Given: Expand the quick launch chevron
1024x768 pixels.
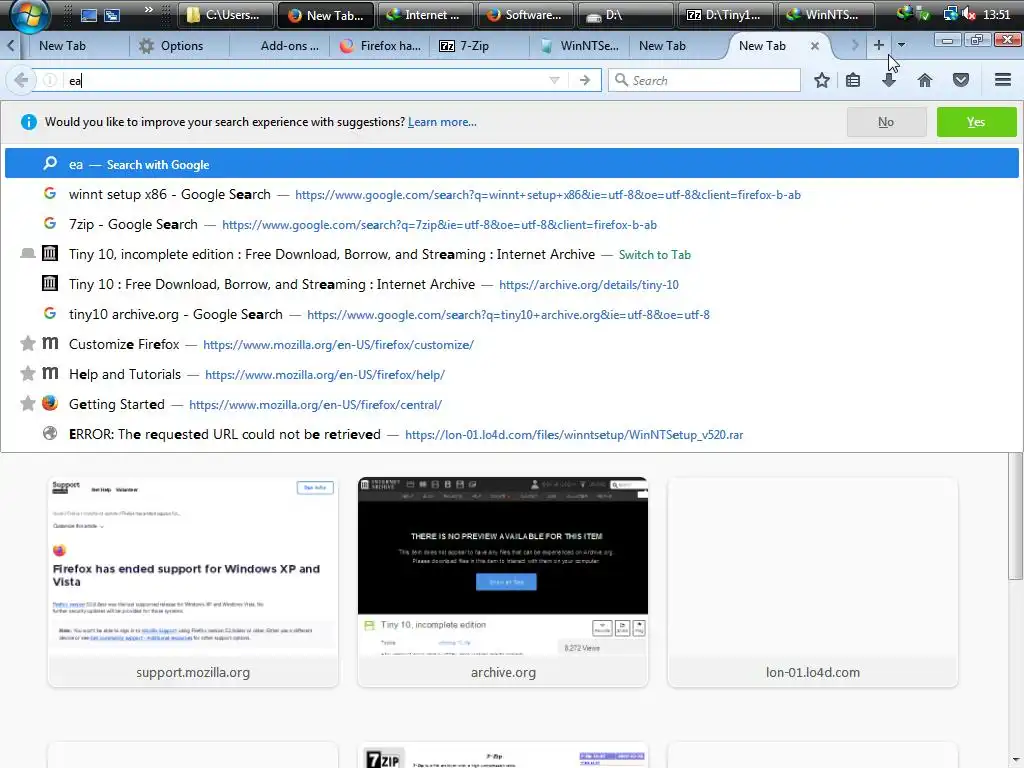Looking at the screenshot, I should click(x=149, y=10).
